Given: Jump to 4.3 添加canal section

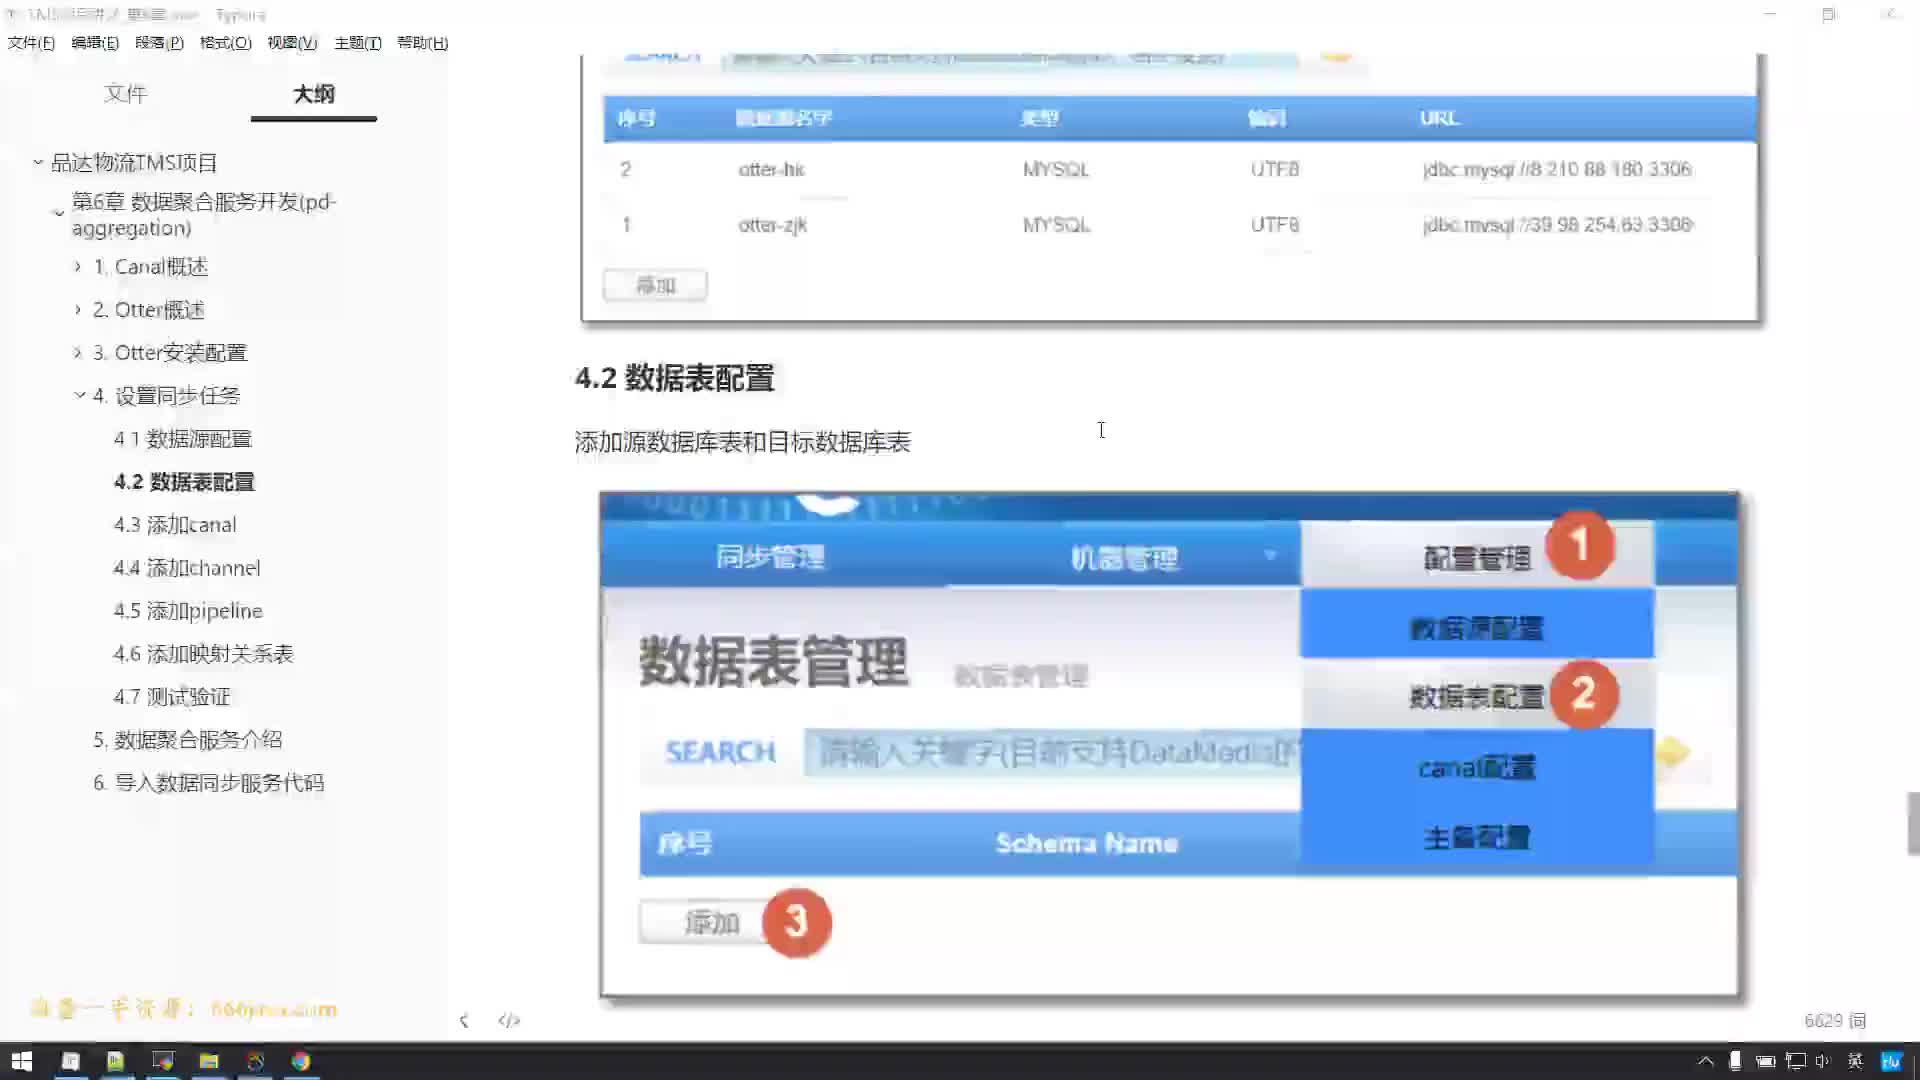Looking at the screenshot, I should [175, 525].
